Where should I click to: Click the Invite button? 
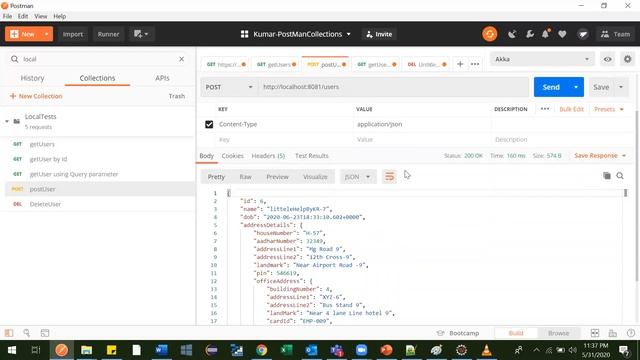(379, 34)
